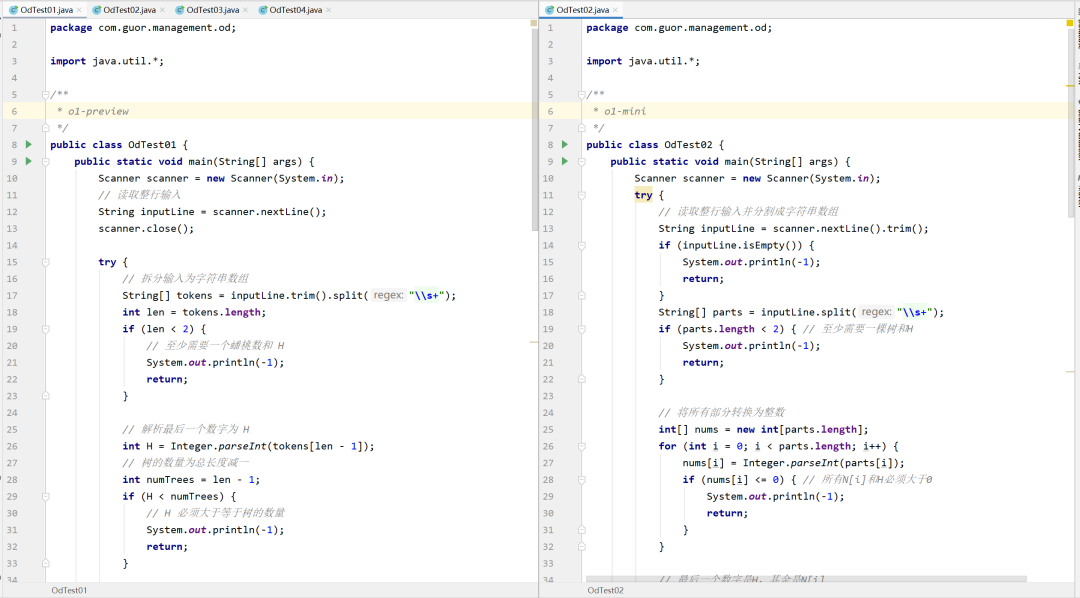Run the main method in the OdTest02 editor
Image resolution: width=1080 pixels, height=598 pixels.
(565, 161)
